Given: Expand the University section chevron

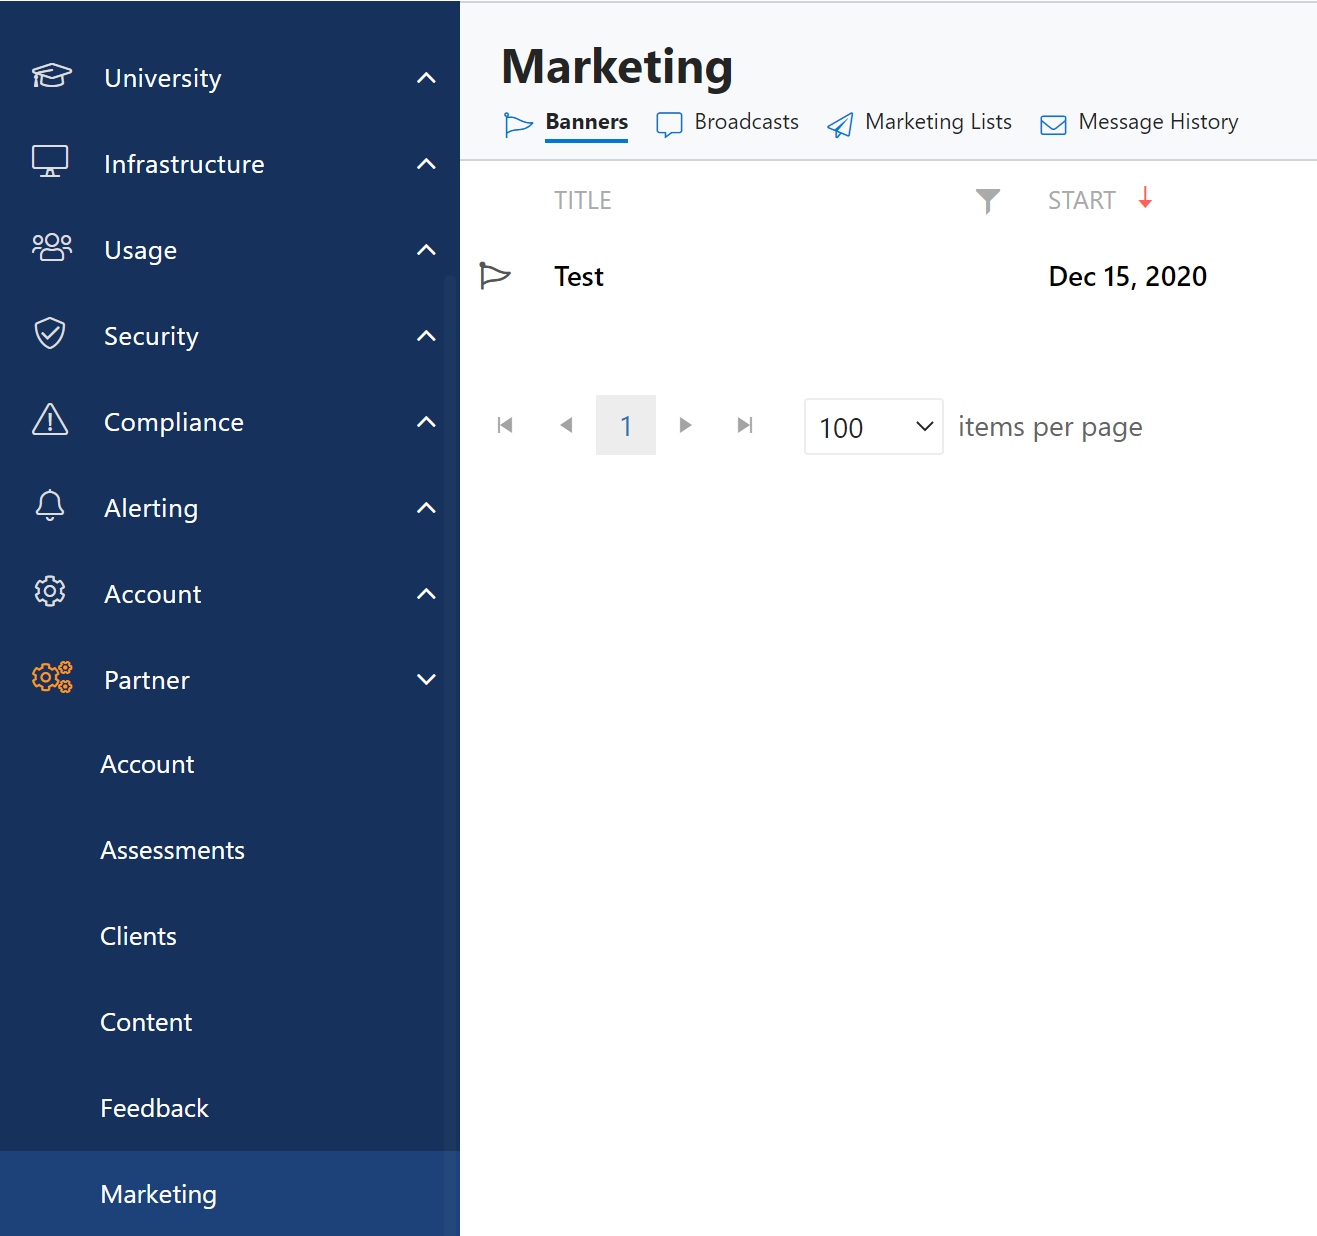Looking at the screenshot, I should point(426,78).
